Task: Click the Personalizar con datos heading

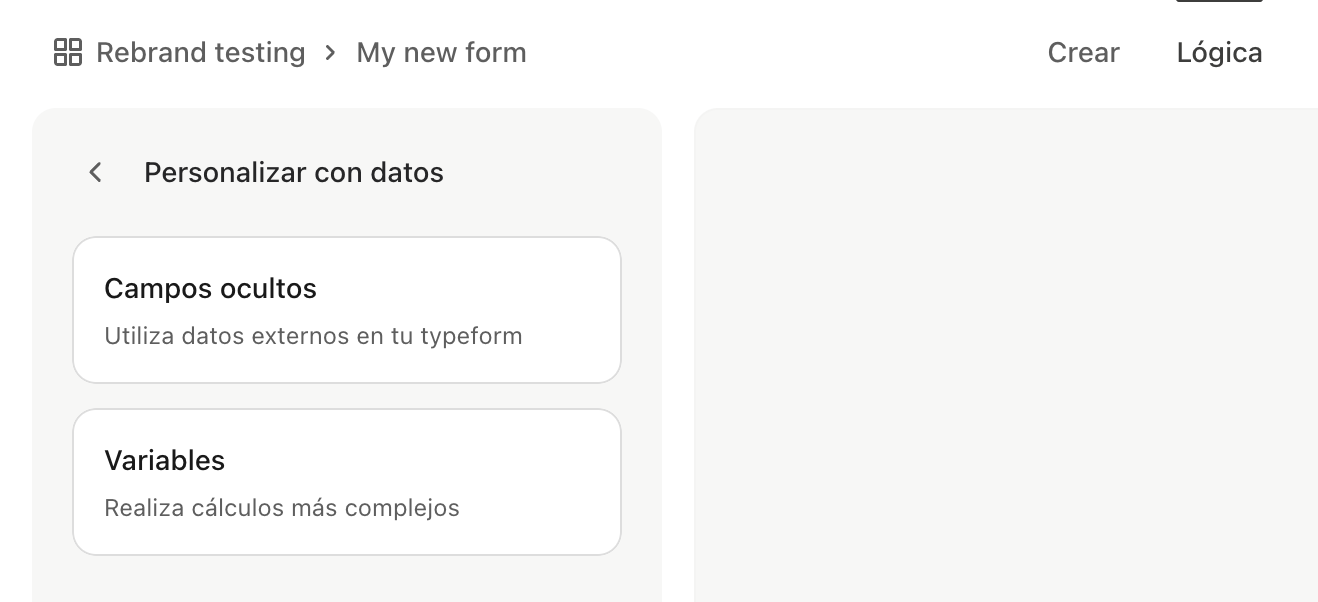Action: click(294, 172)
